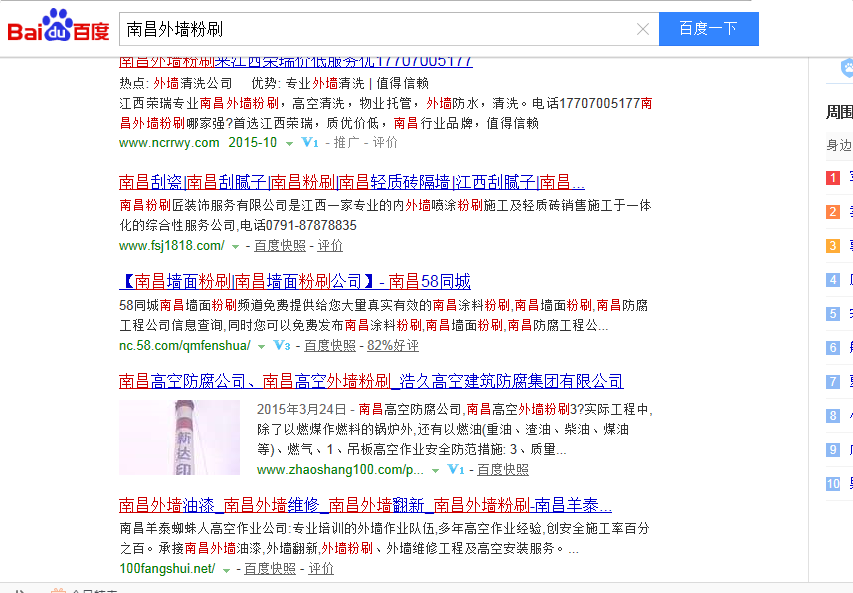
Task: Clear the search box with the X icon
Action: tap(642, 29)
